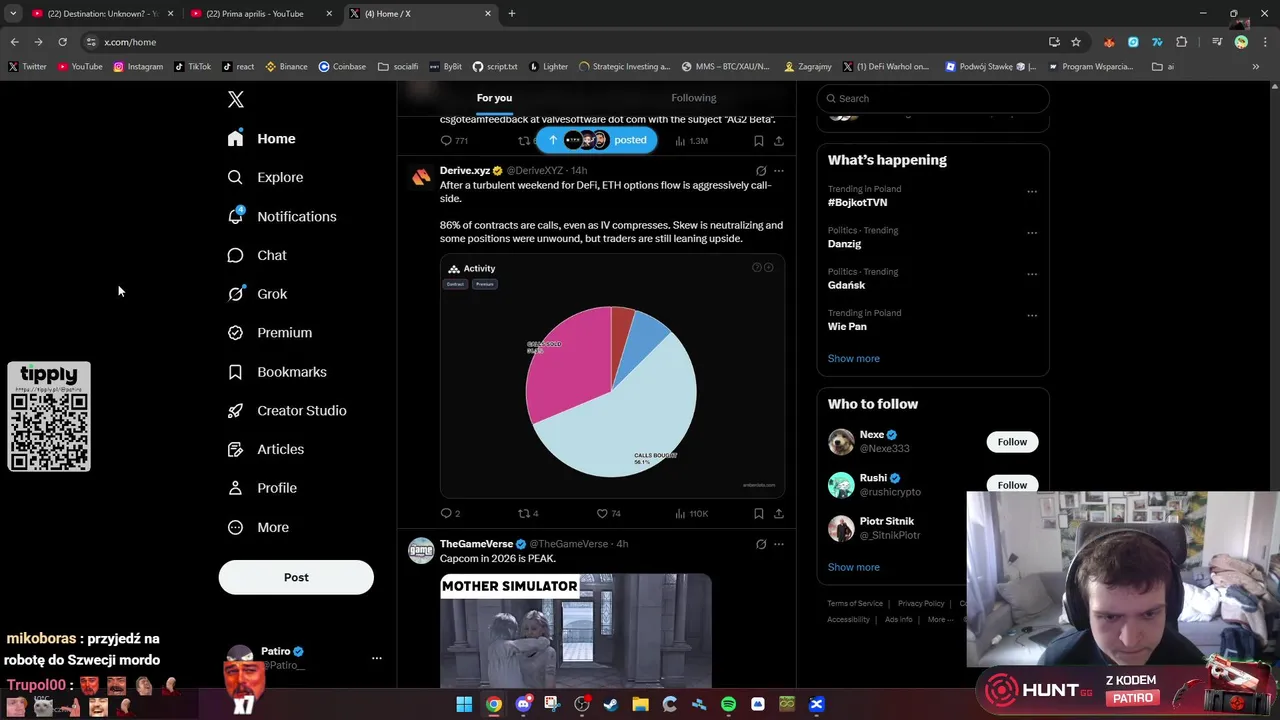Bookmark the Derive.xyz post
The image size is (1280, 720).
coord(759,514)
